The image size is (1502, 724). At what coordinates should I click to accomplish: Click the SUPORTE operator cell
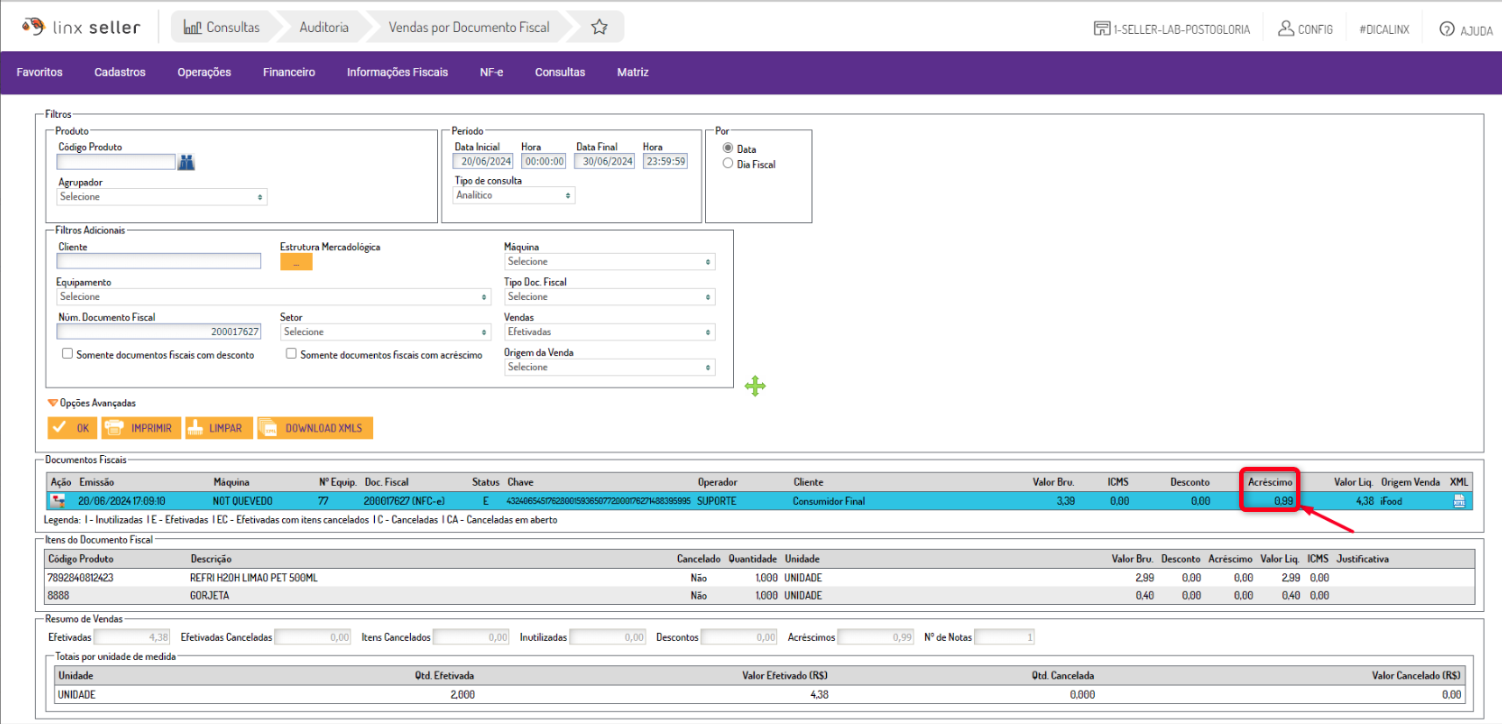click(716, 500)
